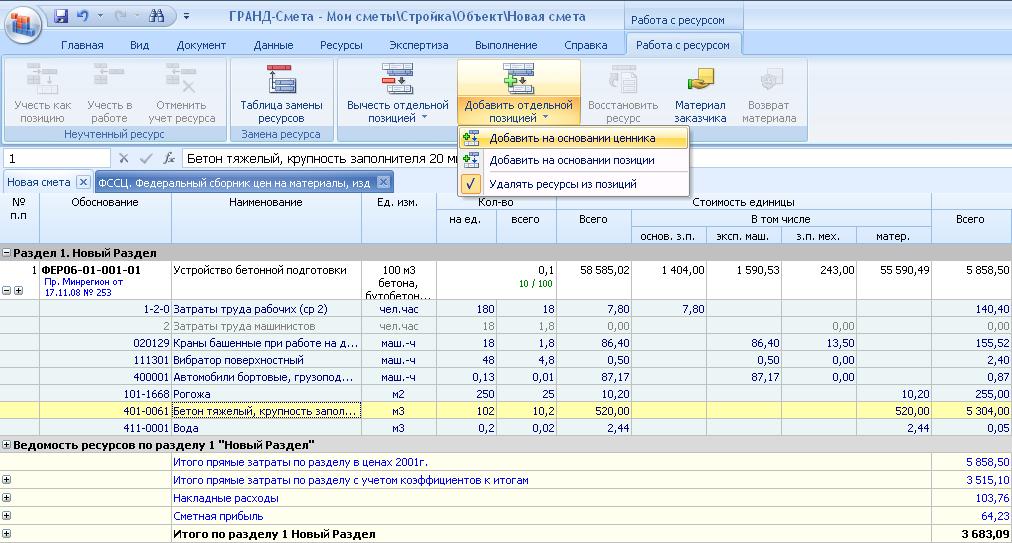
Task: Select the 'Затраты труда рабочих (ср 2)' row
Action: coord(506,309)
